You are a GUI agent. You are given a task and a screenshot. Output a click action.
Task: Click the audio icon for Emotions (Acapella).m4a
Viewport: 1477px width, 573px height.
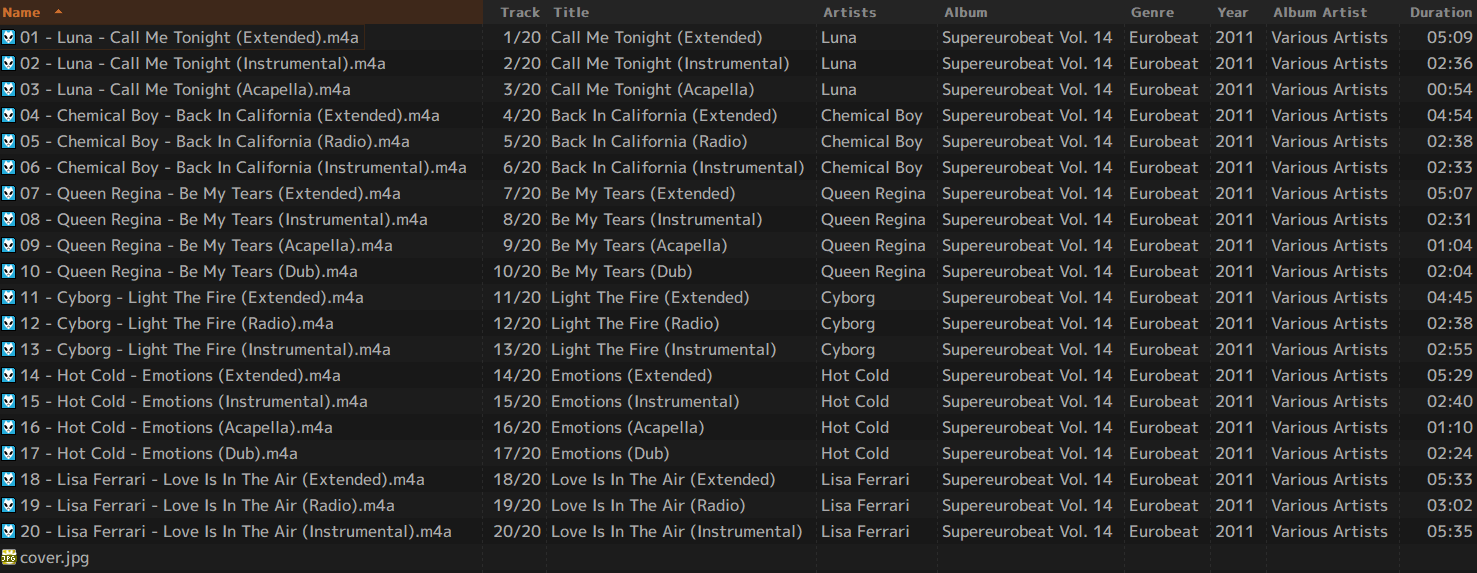pos(9,428)
